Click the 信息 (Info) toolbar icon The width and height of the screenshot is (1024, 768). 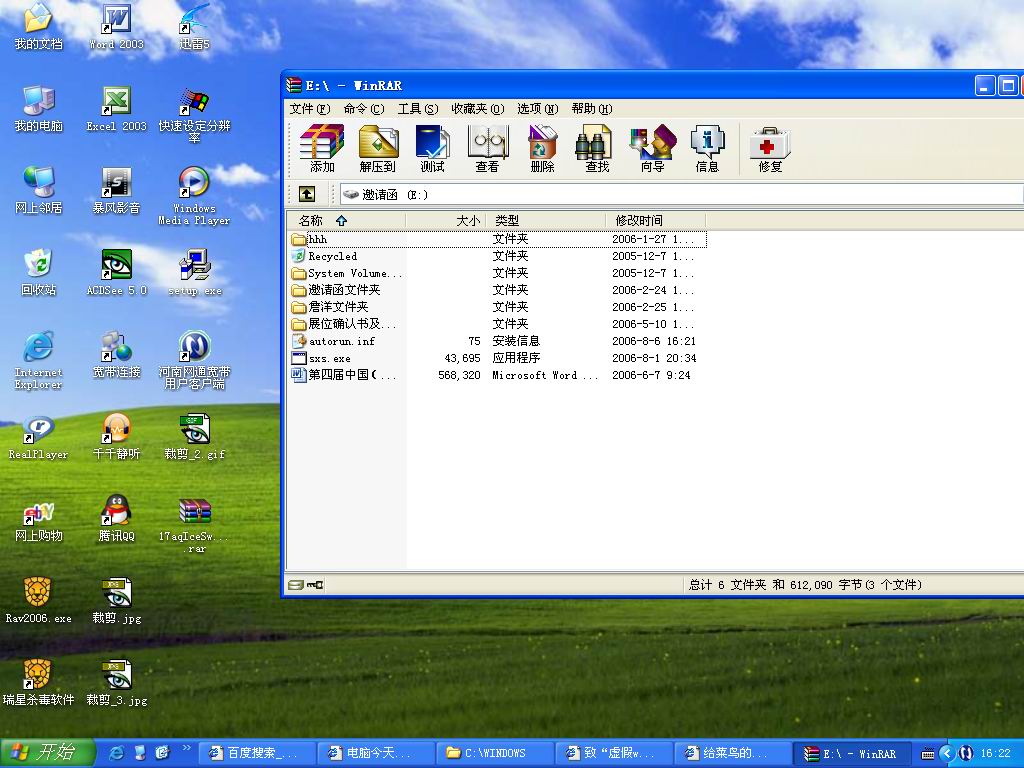click(x=707, y=148)
